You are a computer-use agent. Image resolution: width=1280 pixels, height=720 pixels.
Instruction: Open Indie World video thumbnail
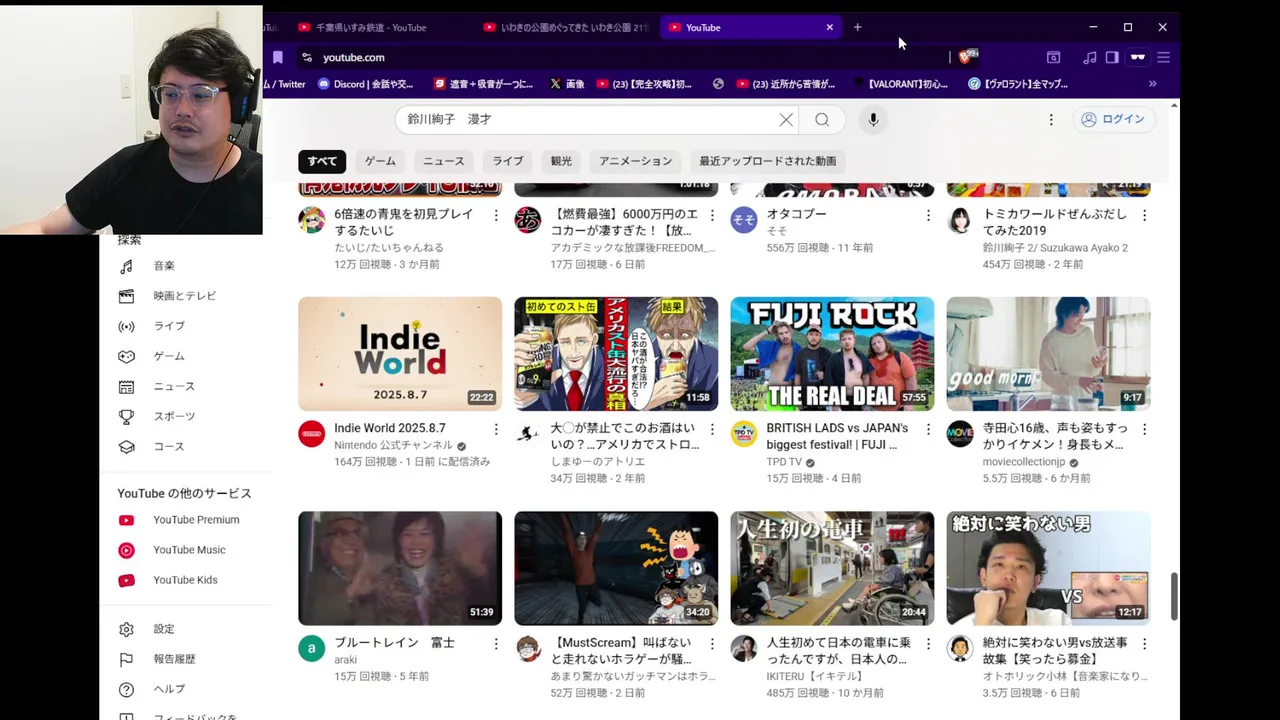tap(400, 354)
